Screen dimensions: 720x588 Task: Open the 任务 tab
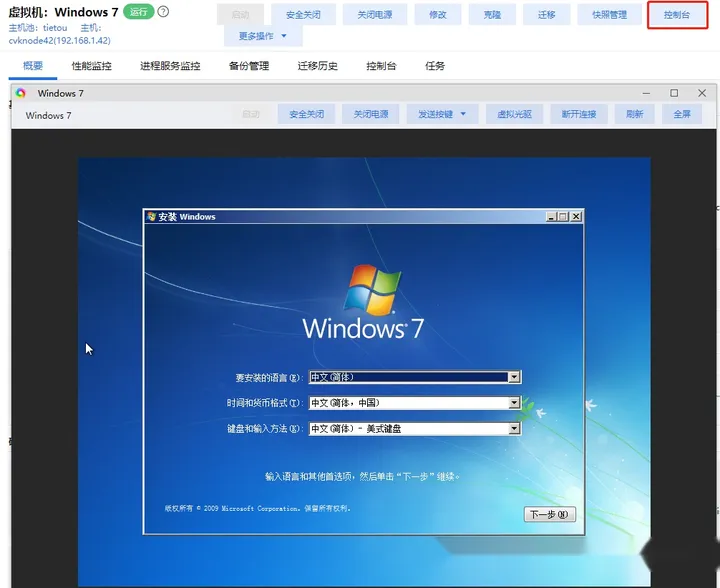(435, 66)
